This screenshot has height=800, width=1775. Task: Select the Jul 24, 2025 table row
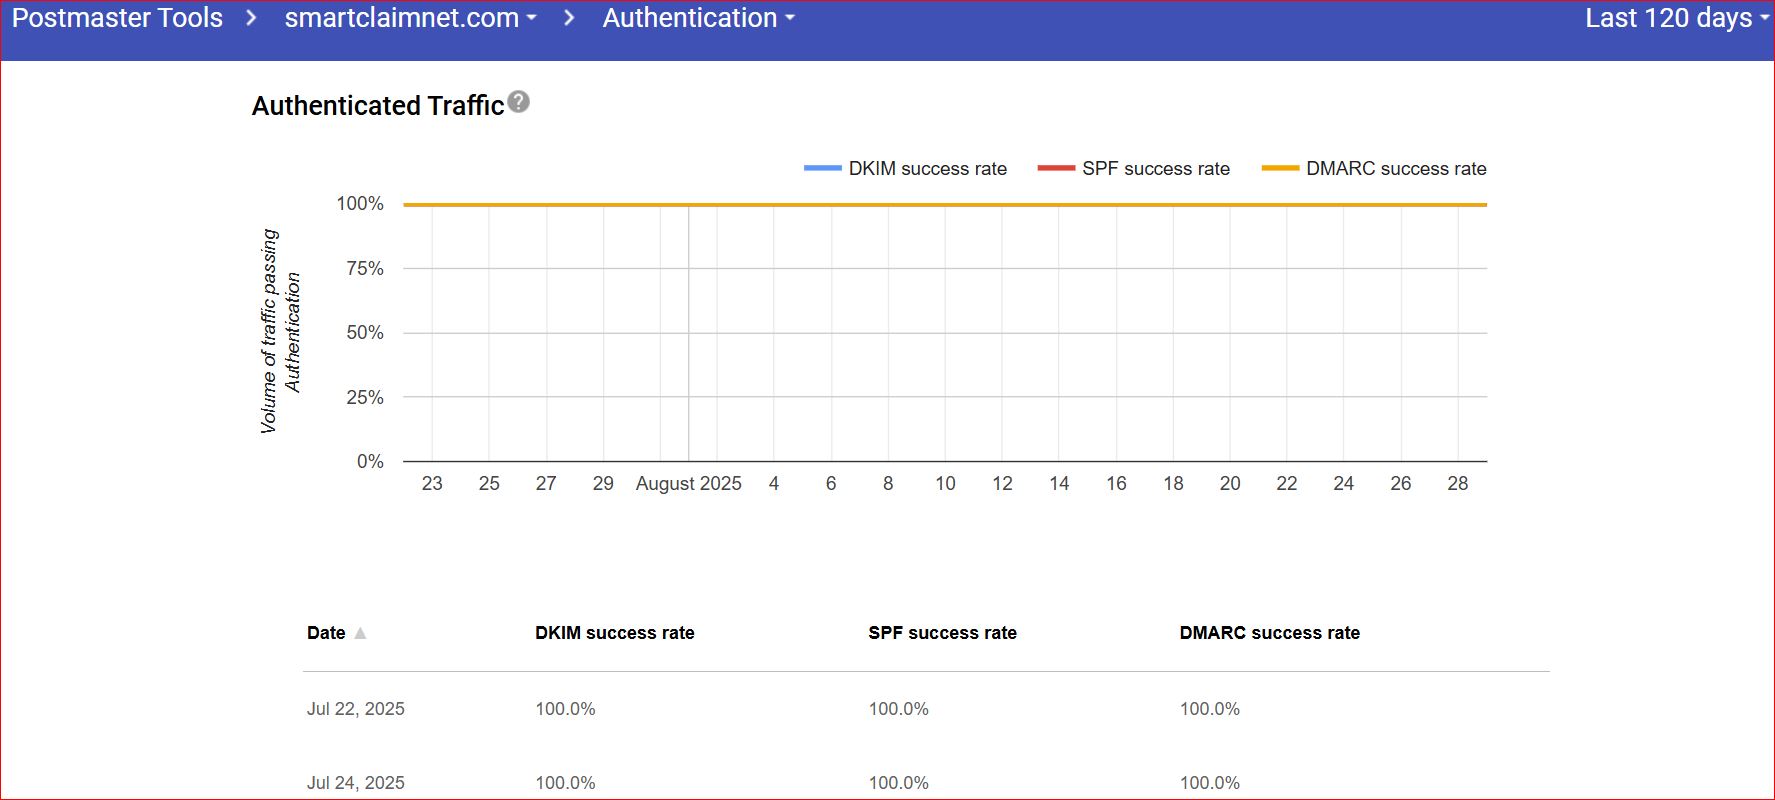coord(356,782)
